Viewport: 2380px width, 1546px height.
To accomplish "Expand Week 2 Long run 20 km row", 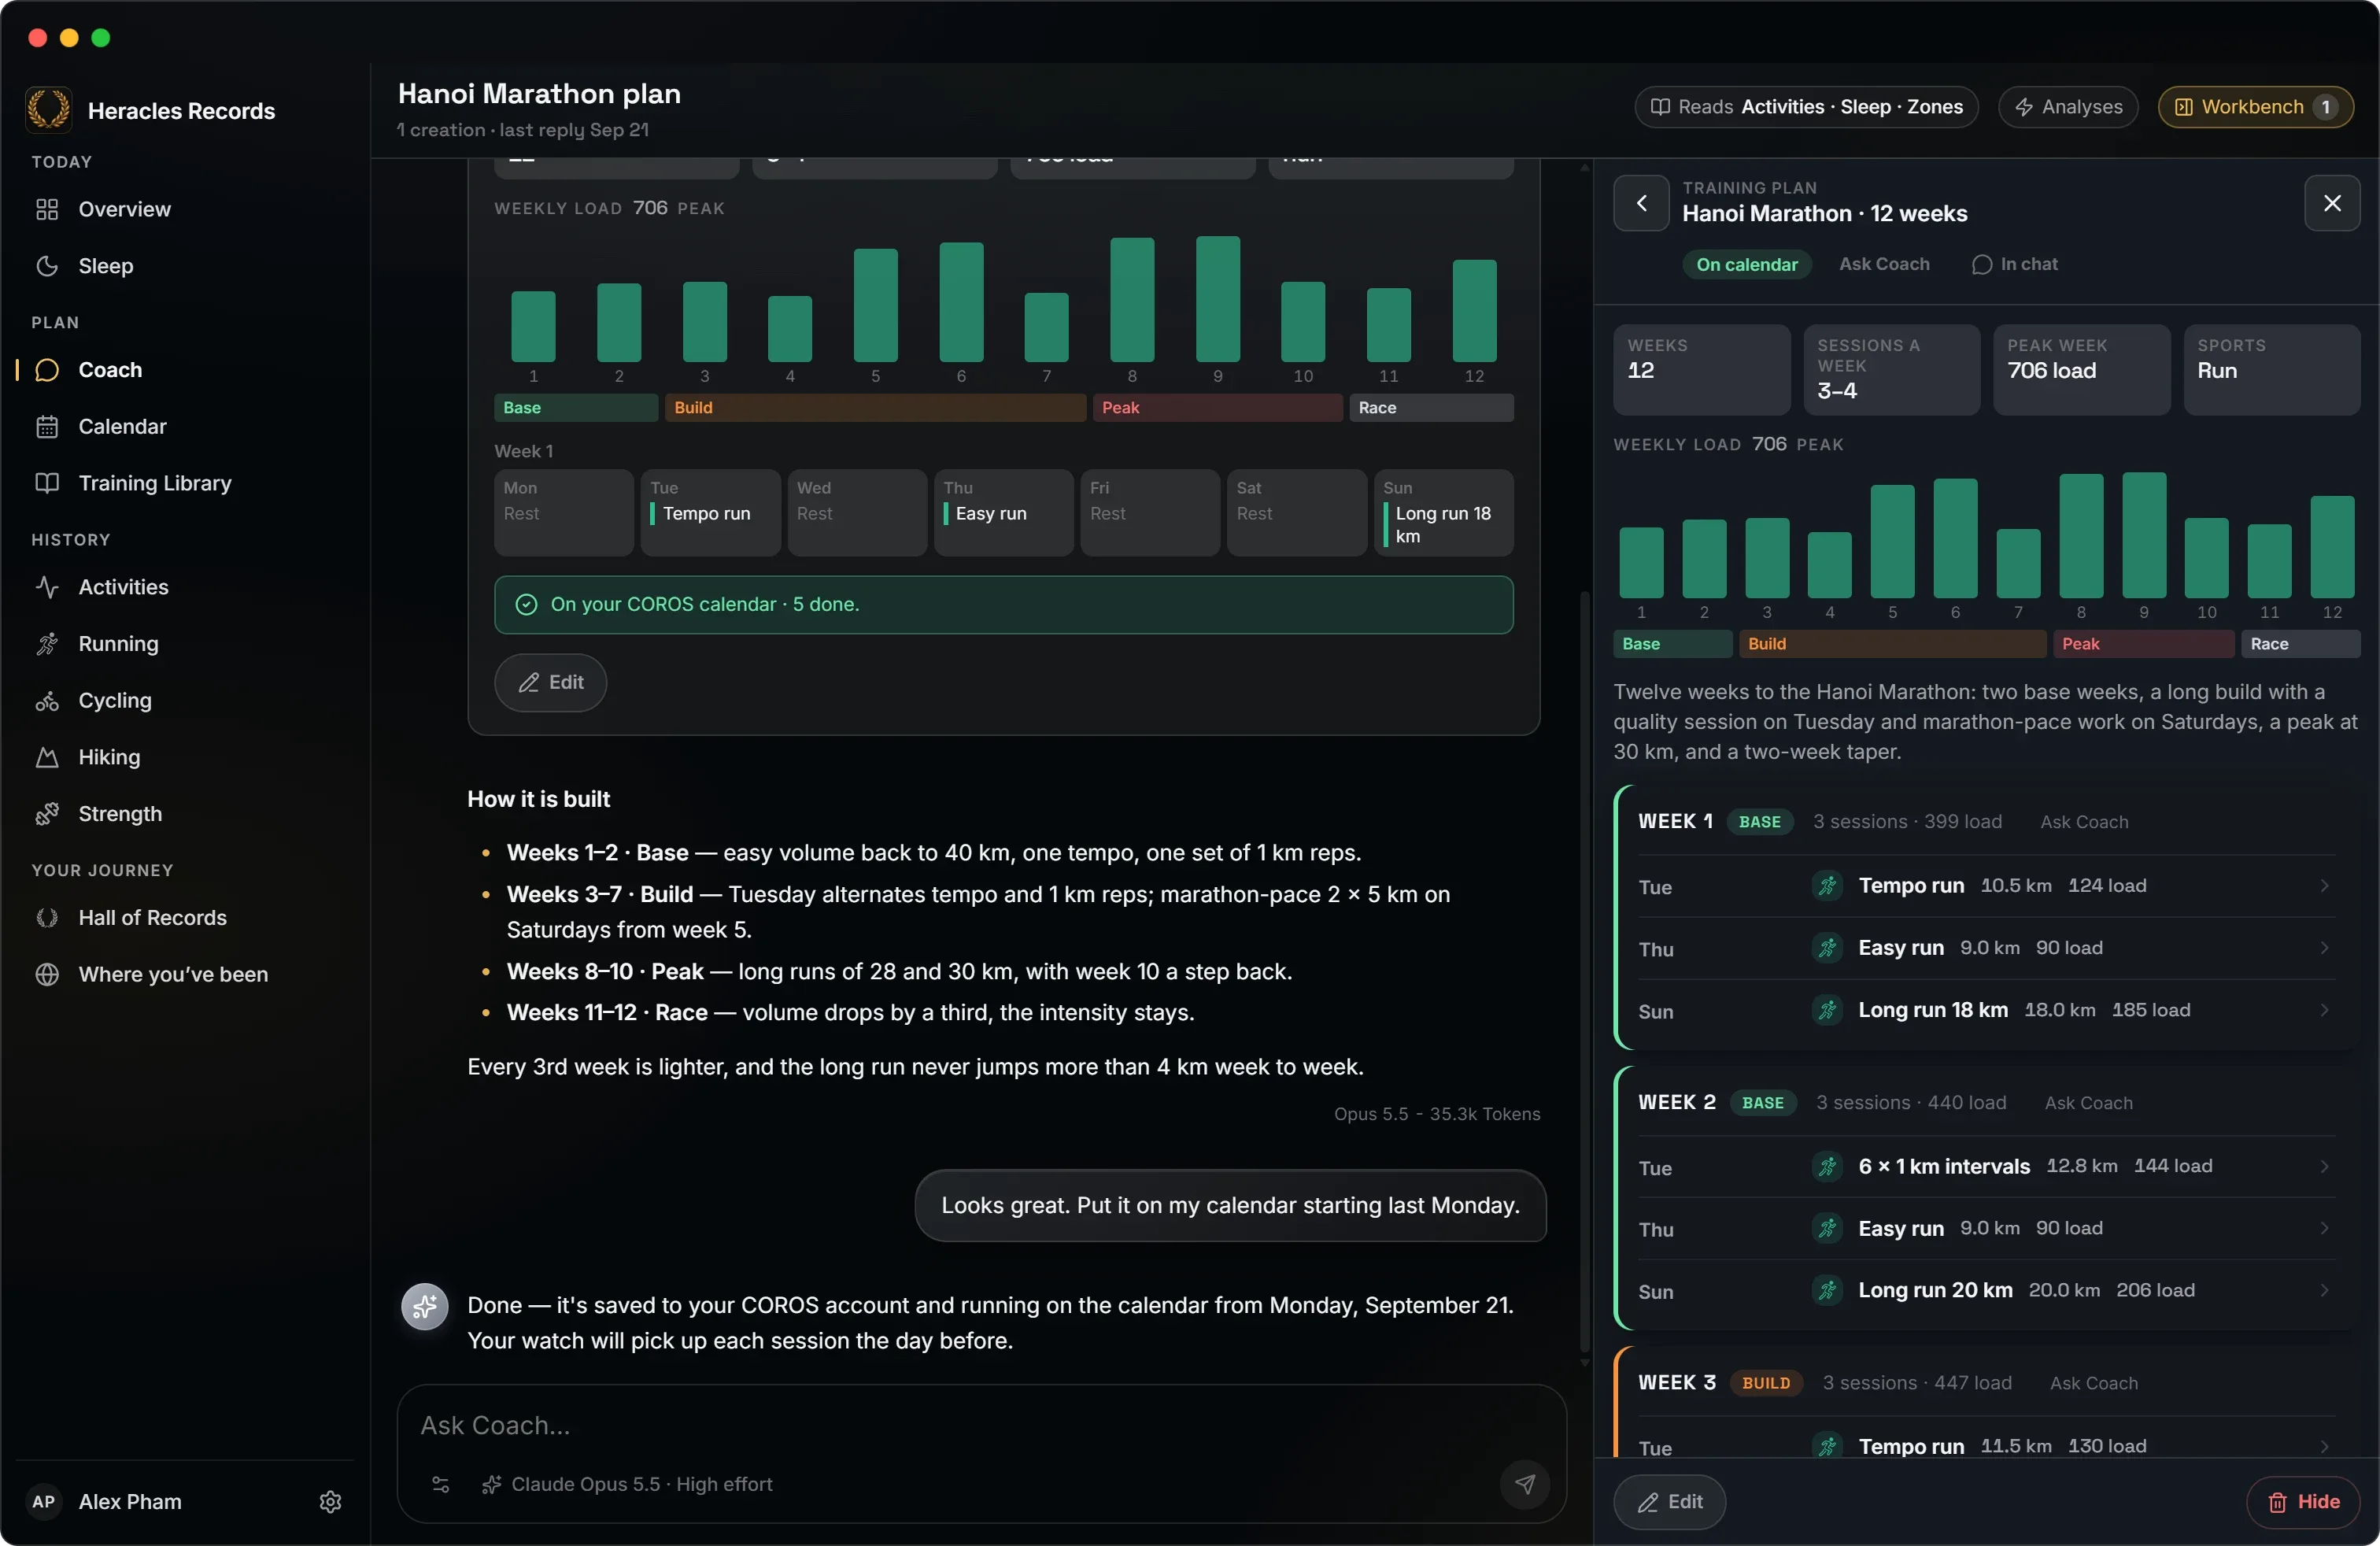I will 1985,1291.
